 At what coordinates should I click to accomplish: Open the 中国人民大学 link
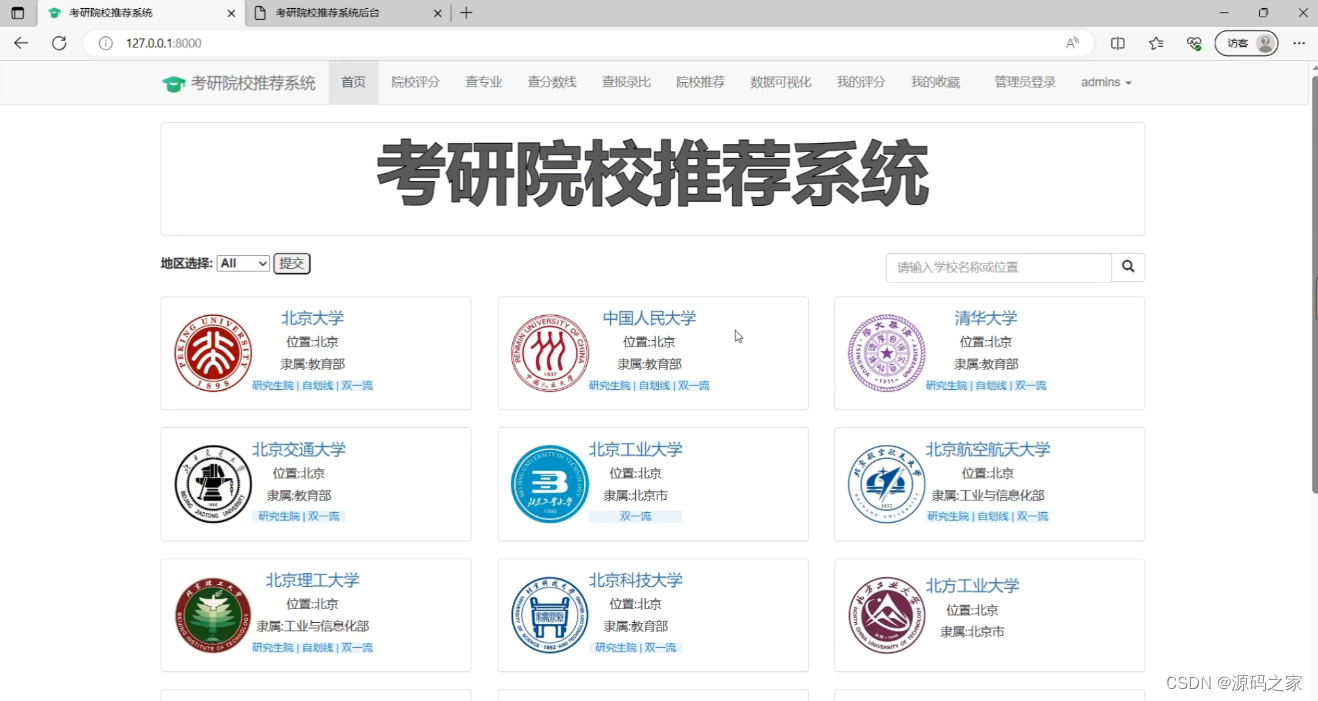[x=649, y=318]
